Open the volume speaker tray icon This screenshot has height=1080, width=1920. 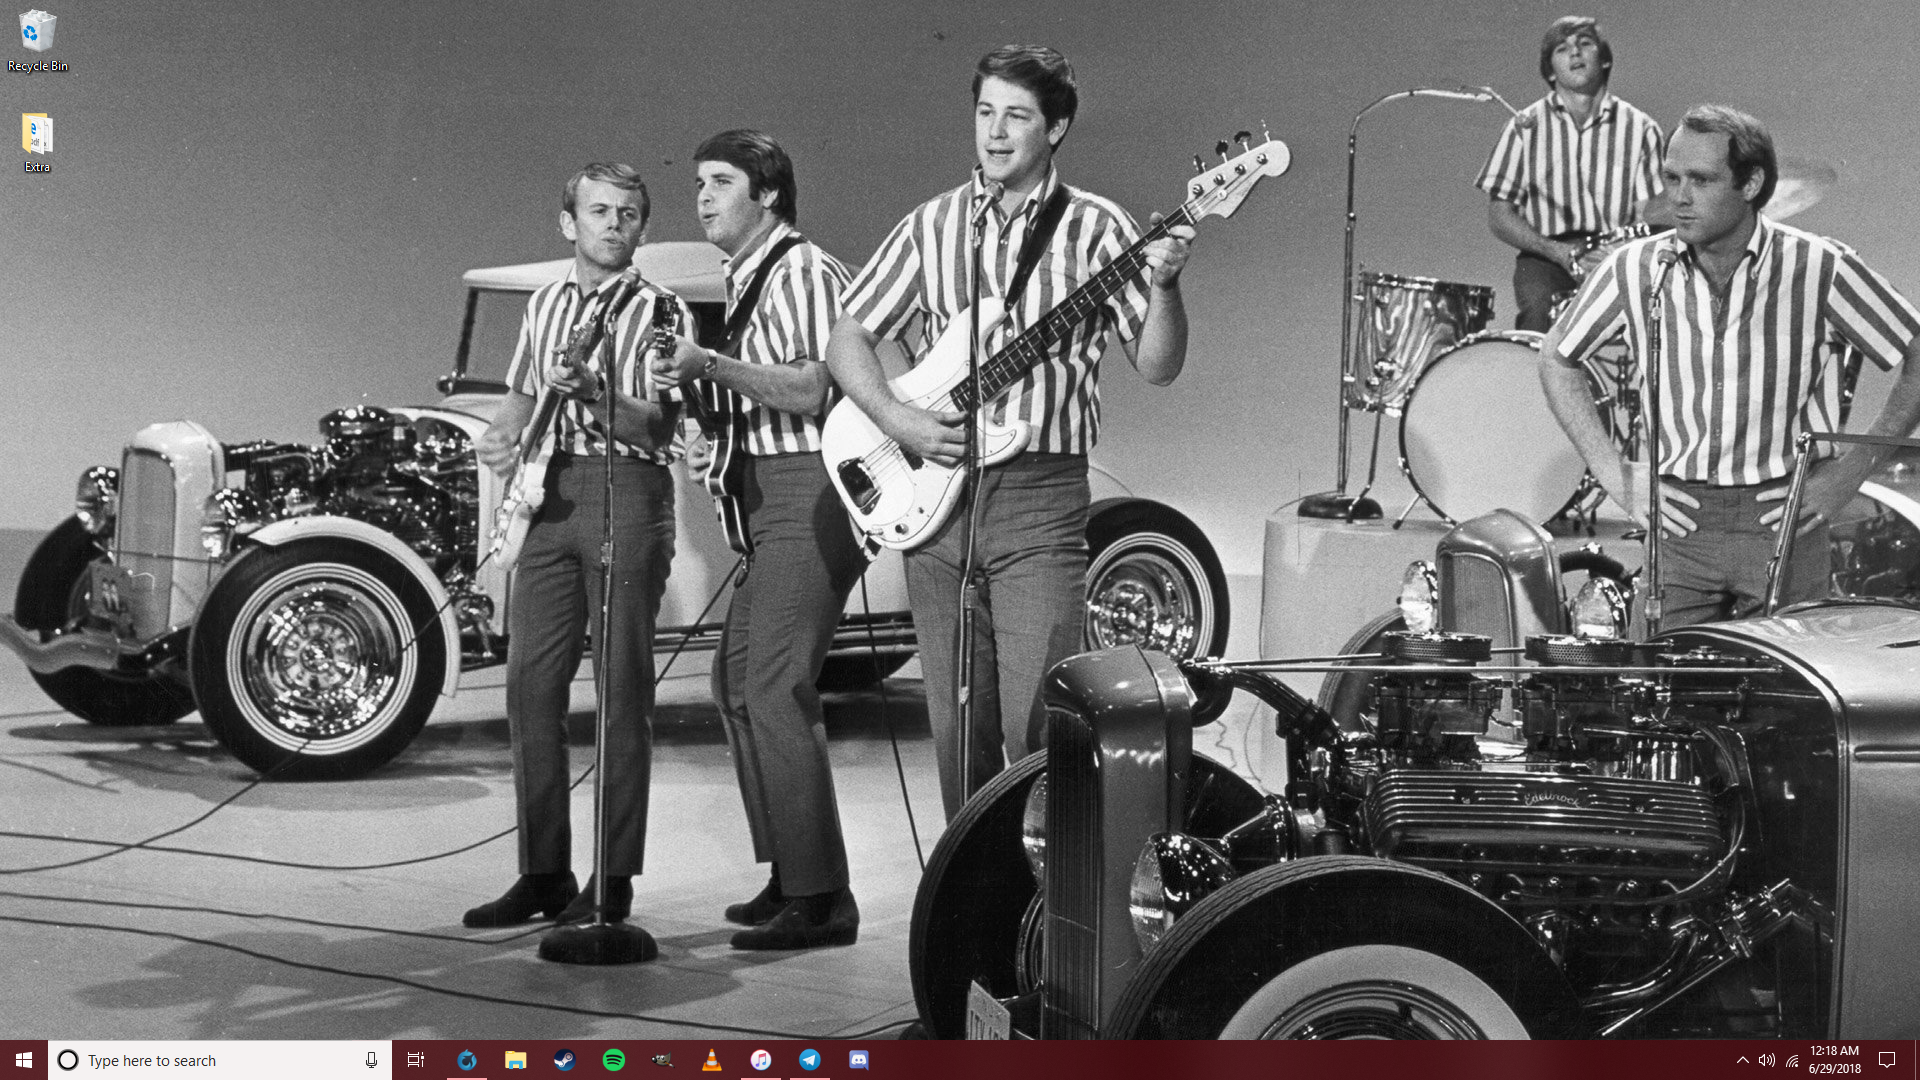pos(1767,1060)
